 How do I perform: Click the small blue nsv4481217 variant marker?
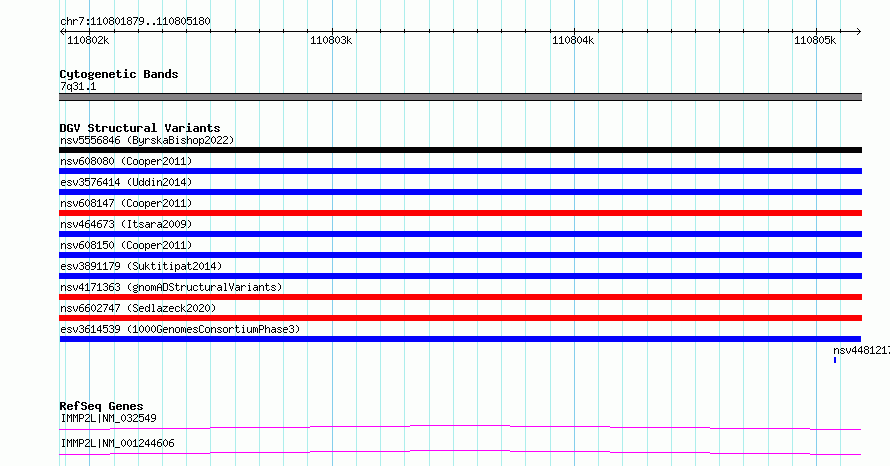[x=835, y=360]
